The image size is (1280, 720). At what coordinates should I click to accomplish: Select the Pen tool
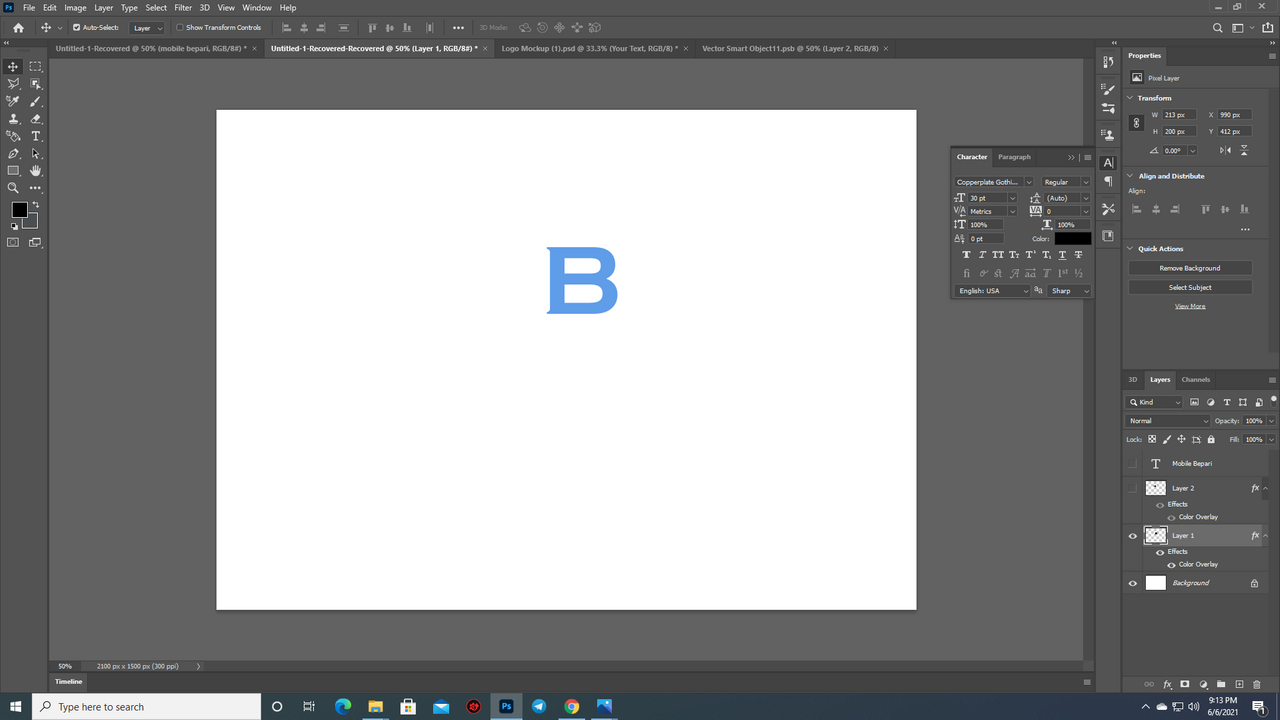(13, 154)
